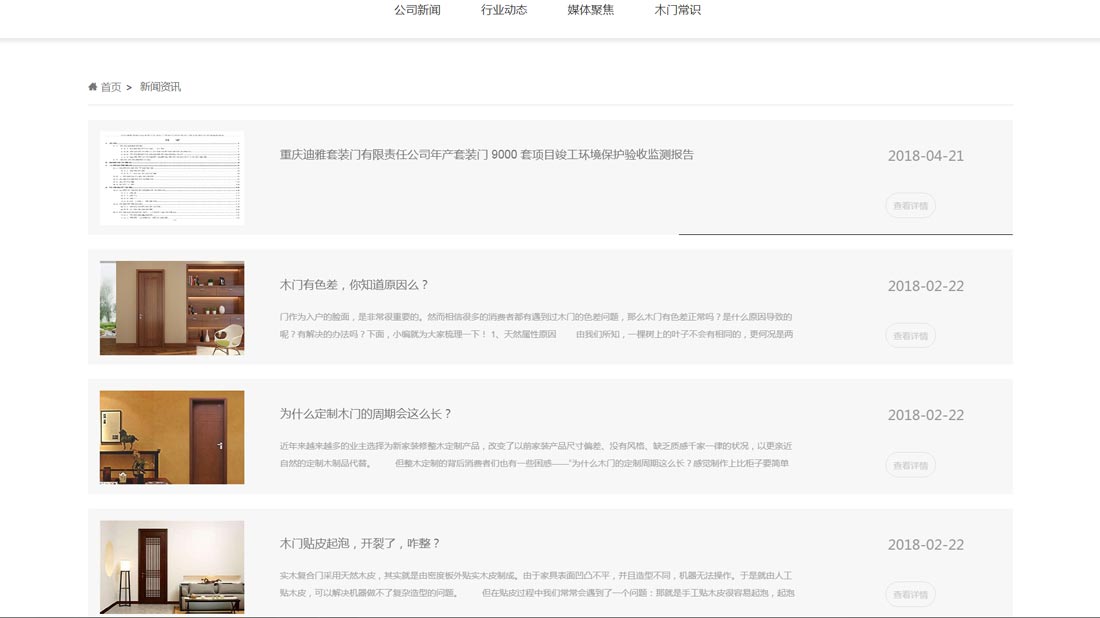Select the door image for the 定制木门 article
This screenshot has width=1100, height=618.
[x=171, y=437]
